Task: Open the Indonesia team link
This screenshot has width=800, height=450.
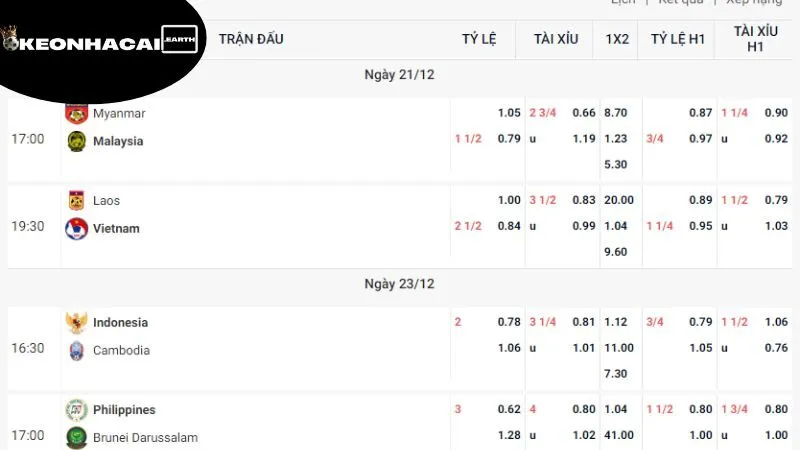Action: [120, 322]
